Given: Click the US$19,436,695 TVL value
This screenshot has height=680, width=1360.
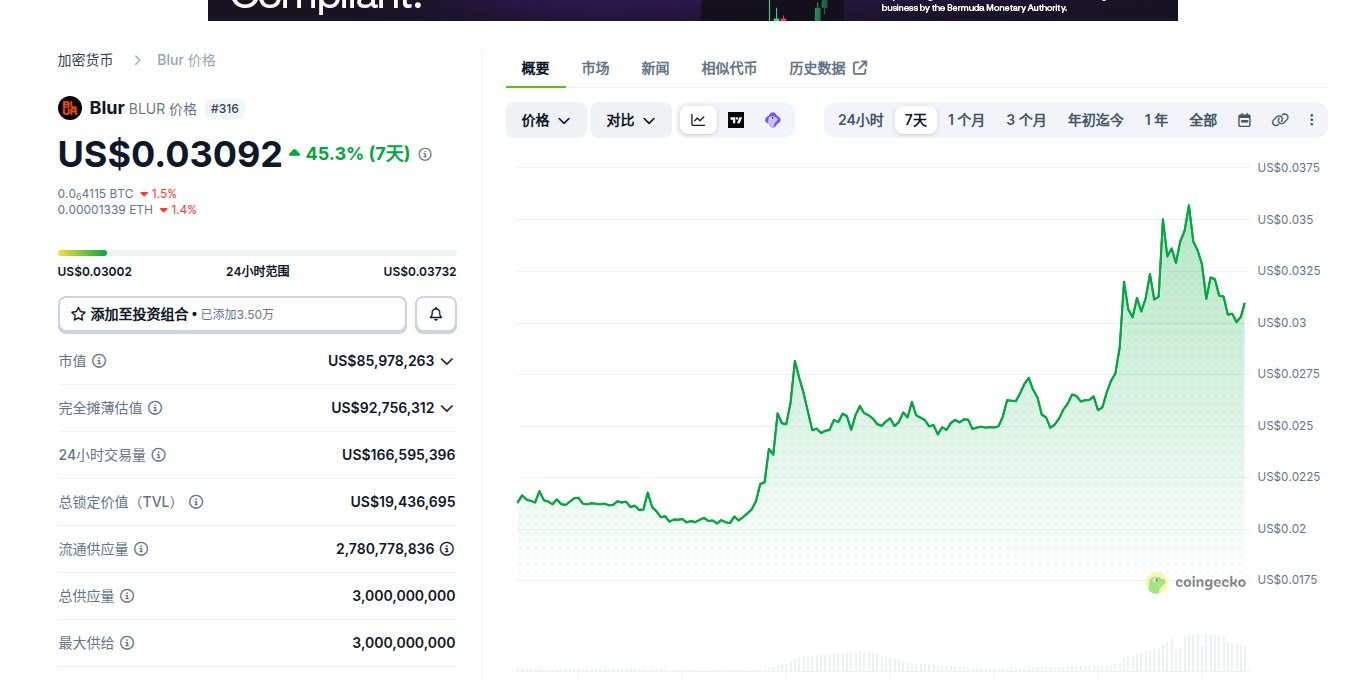Looking at the screenshot, I should click(403, 502).
